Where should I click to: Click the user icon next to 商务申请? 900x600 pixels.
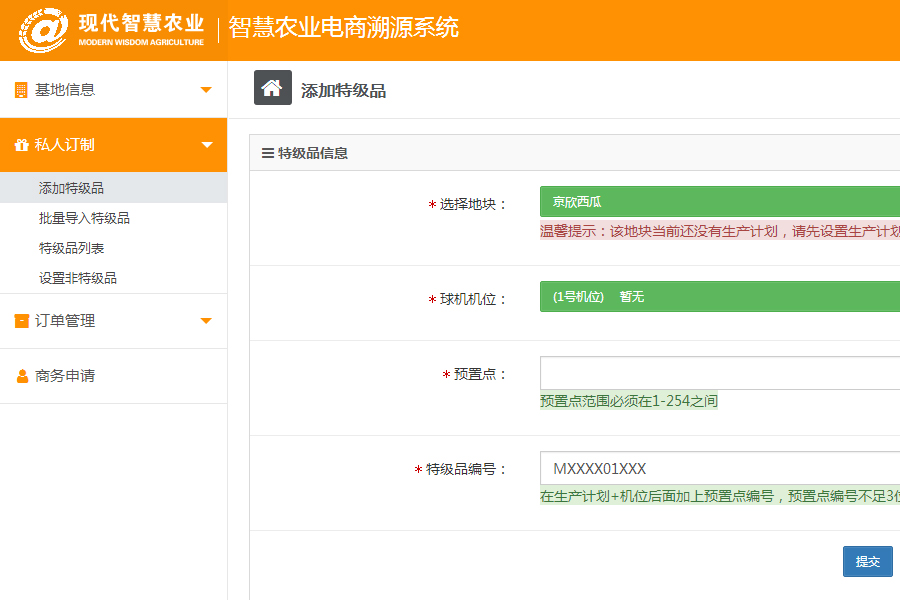21,377
